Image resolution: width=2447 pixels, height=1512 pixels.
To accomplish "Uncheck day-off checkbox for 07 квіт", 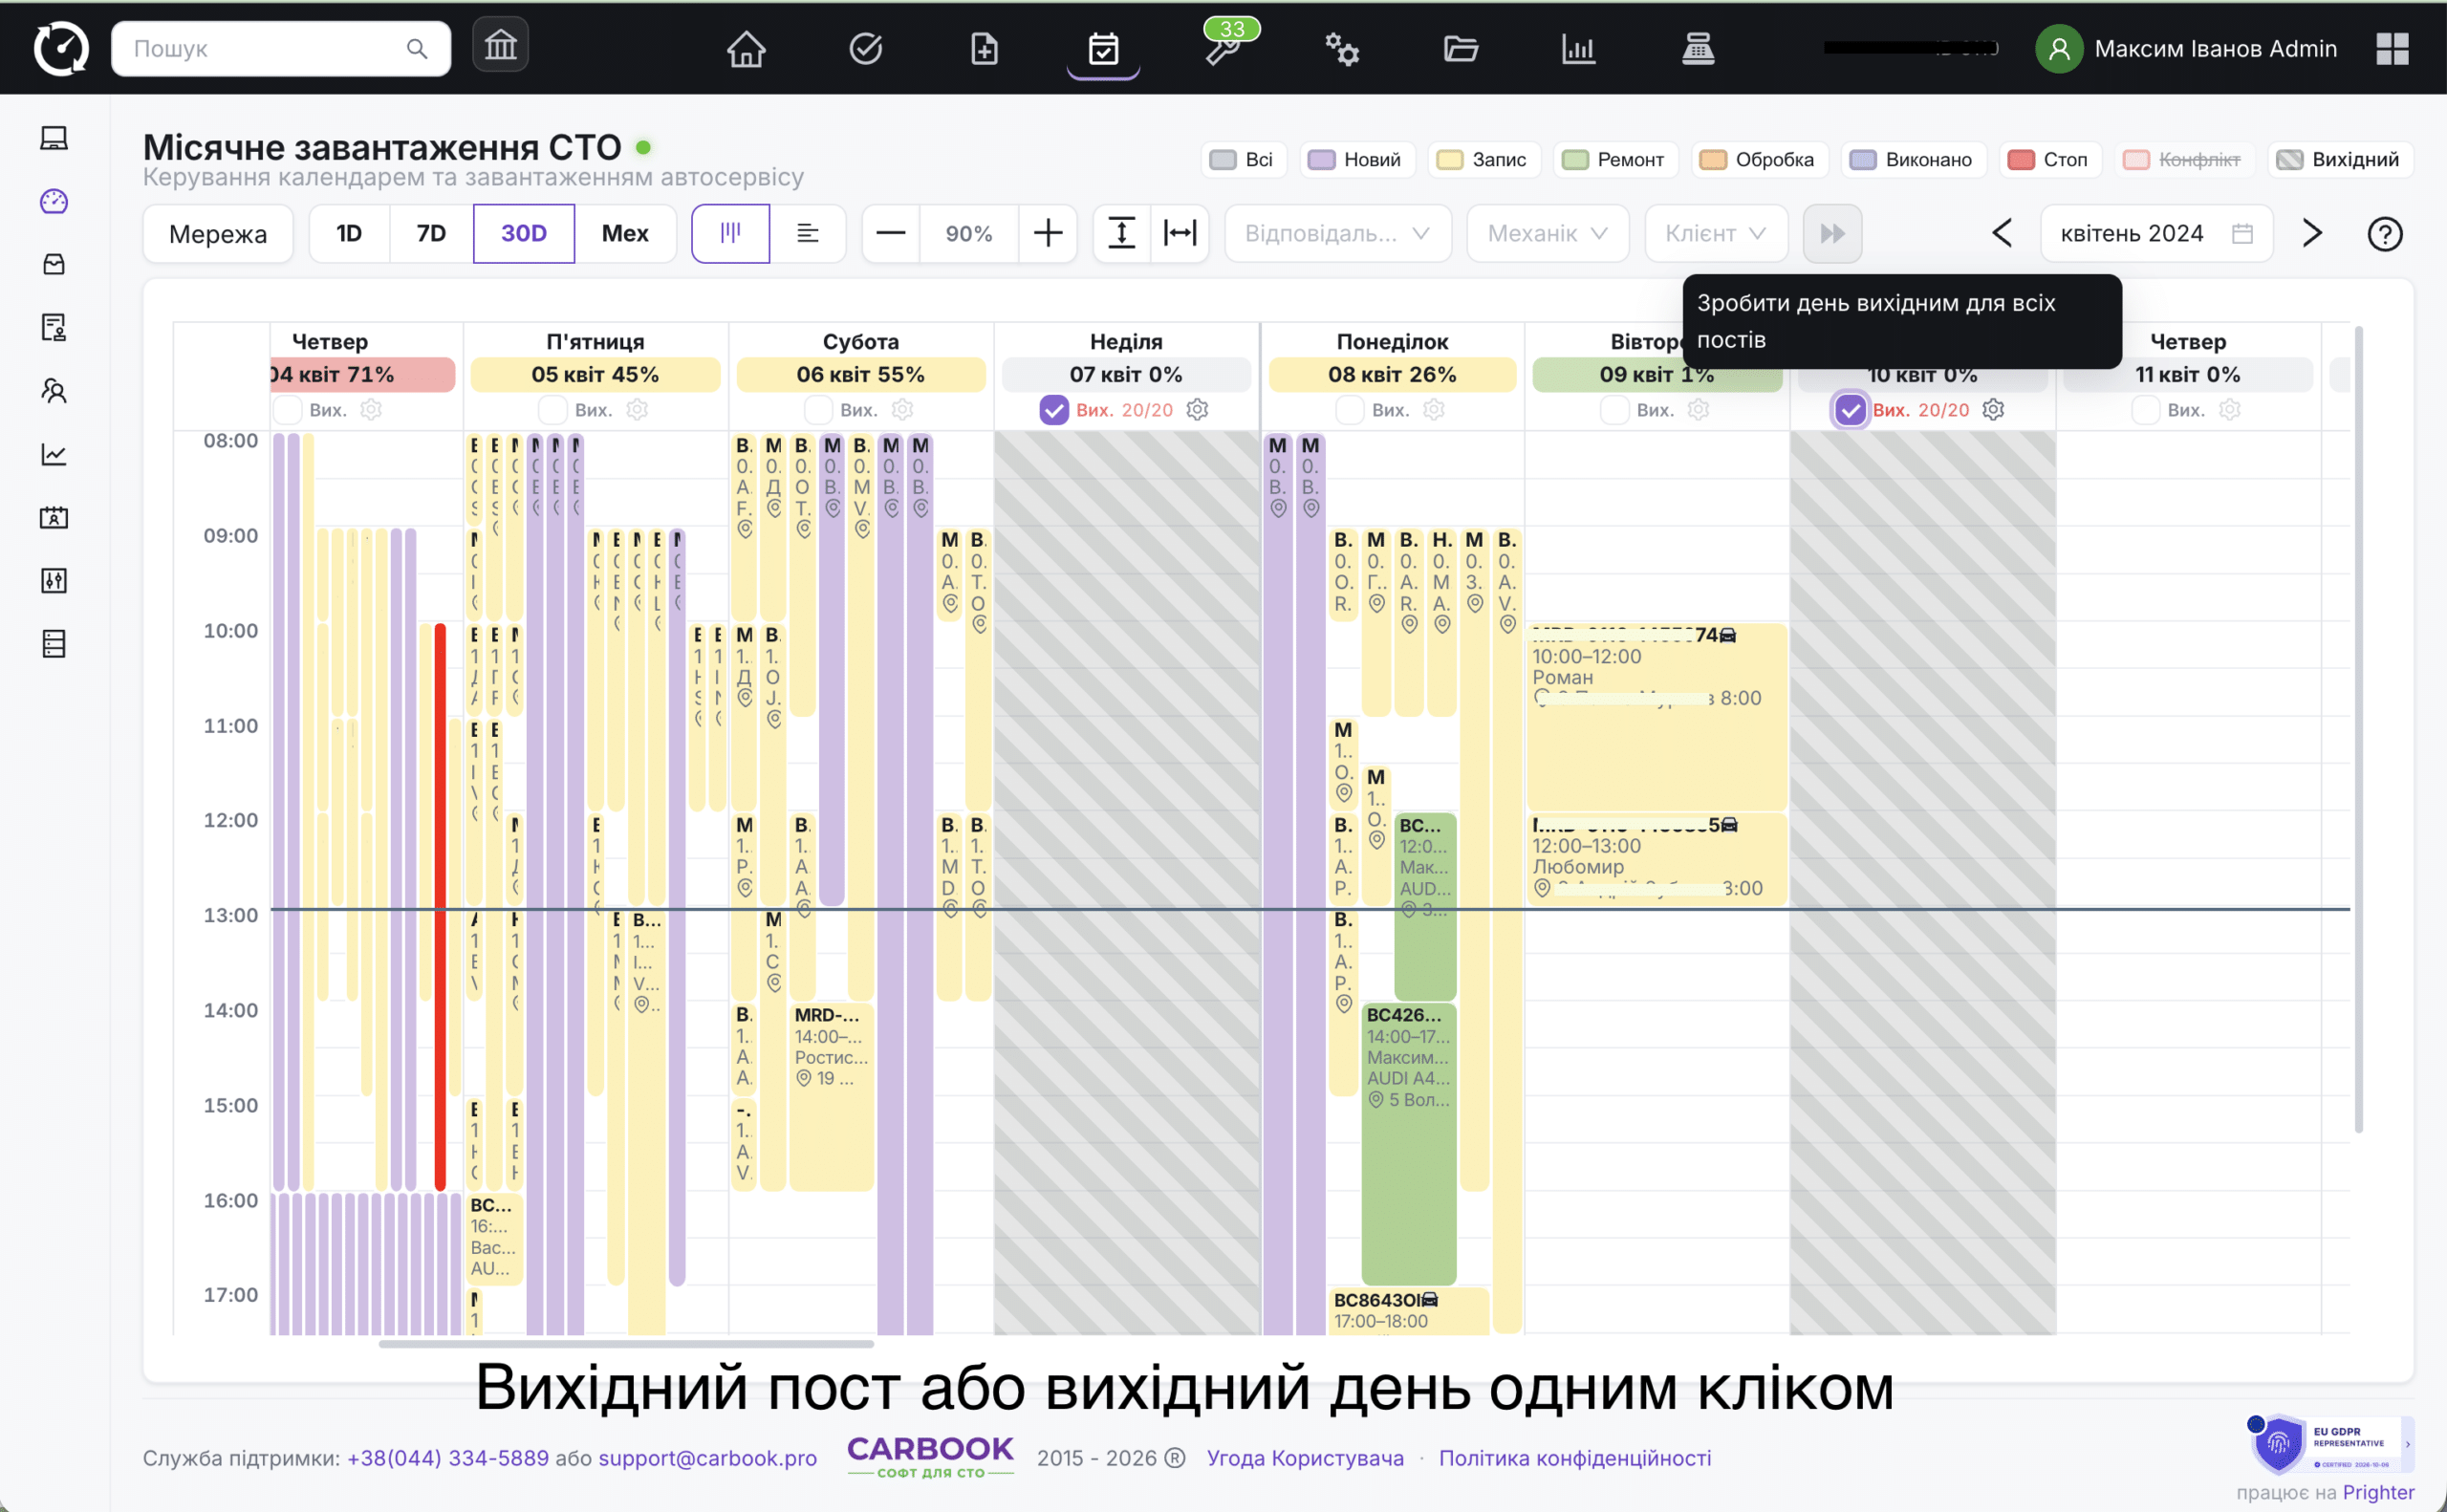I will [x=1053, y=410].
